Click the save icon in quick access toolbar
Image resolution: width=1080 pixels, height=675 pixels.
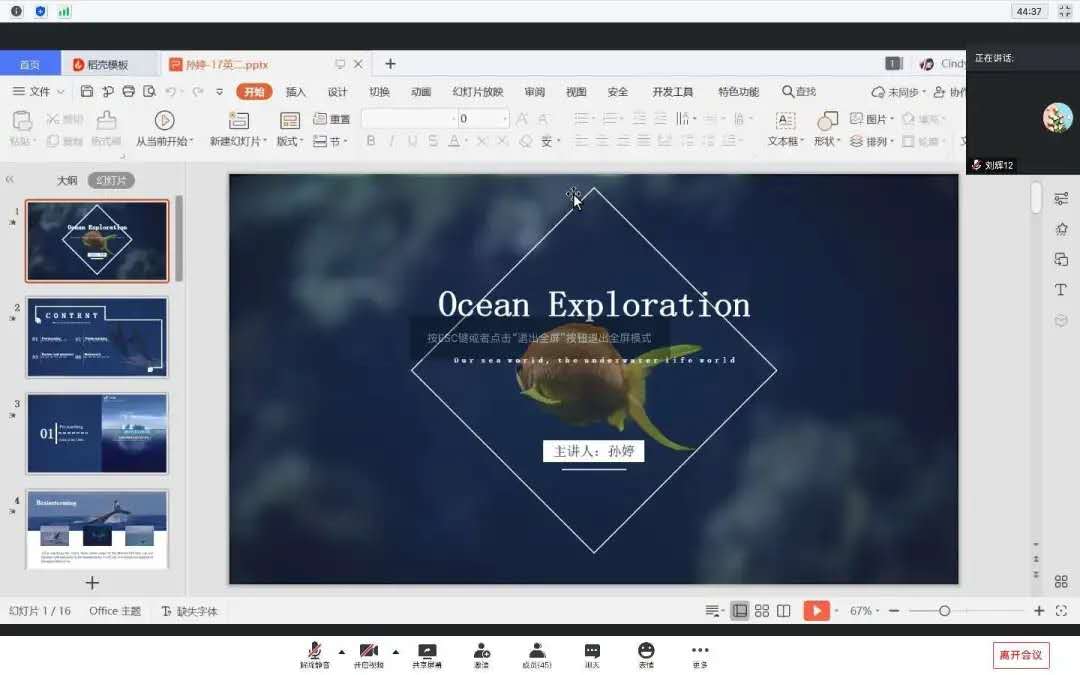point(87,92)
